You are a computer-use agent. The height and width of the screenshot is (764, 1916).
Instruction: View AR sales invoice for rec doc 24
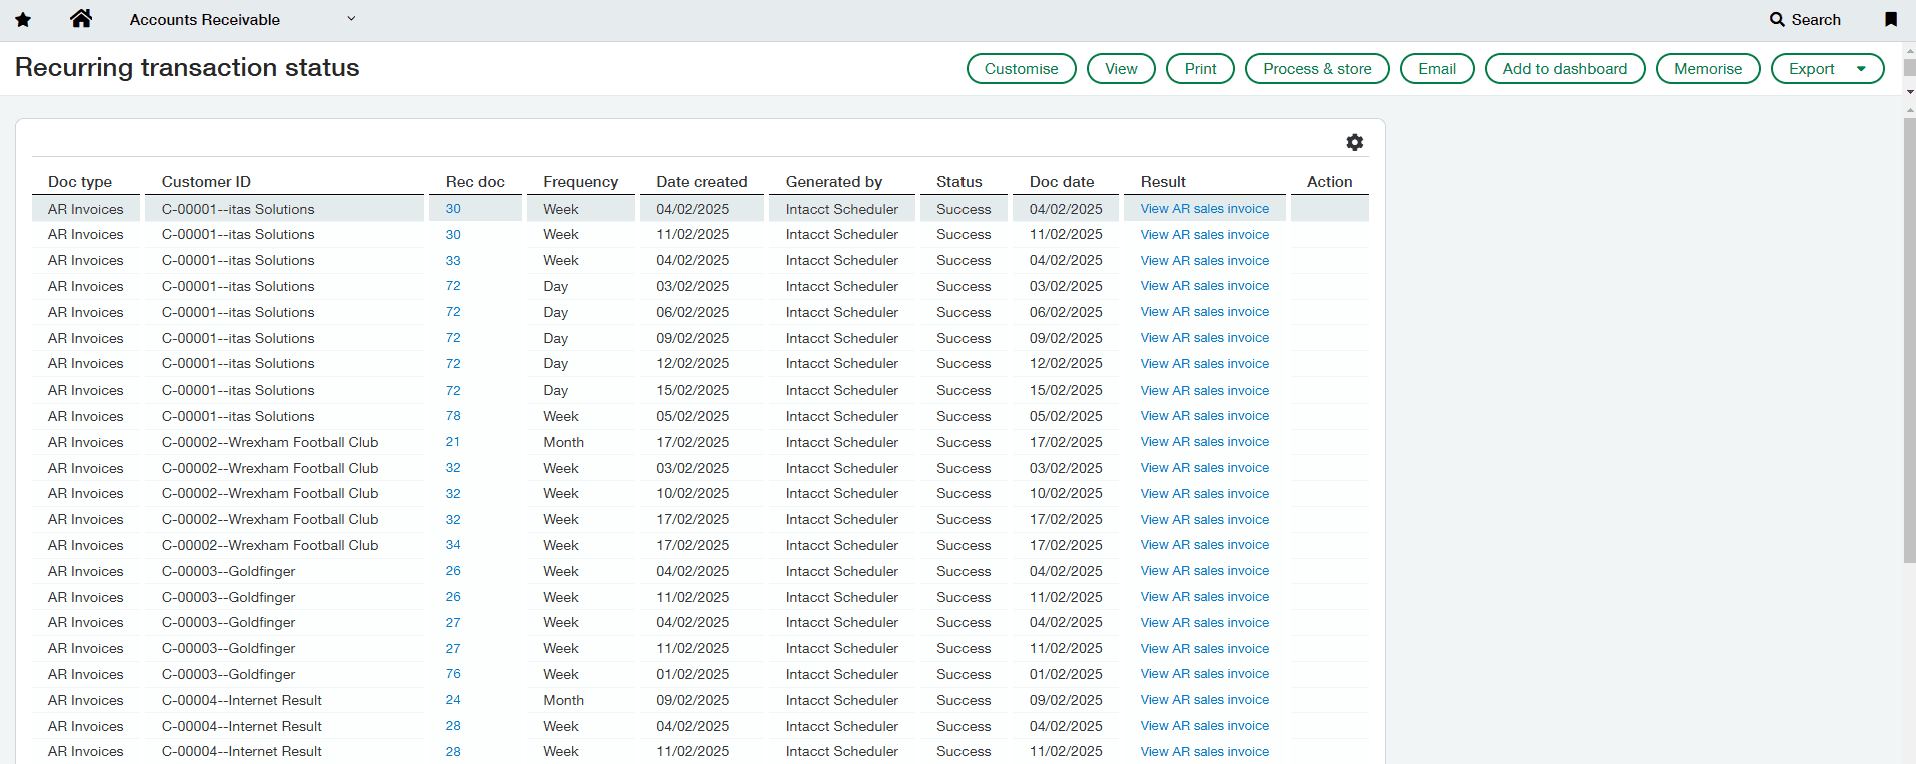(1205, 700)
